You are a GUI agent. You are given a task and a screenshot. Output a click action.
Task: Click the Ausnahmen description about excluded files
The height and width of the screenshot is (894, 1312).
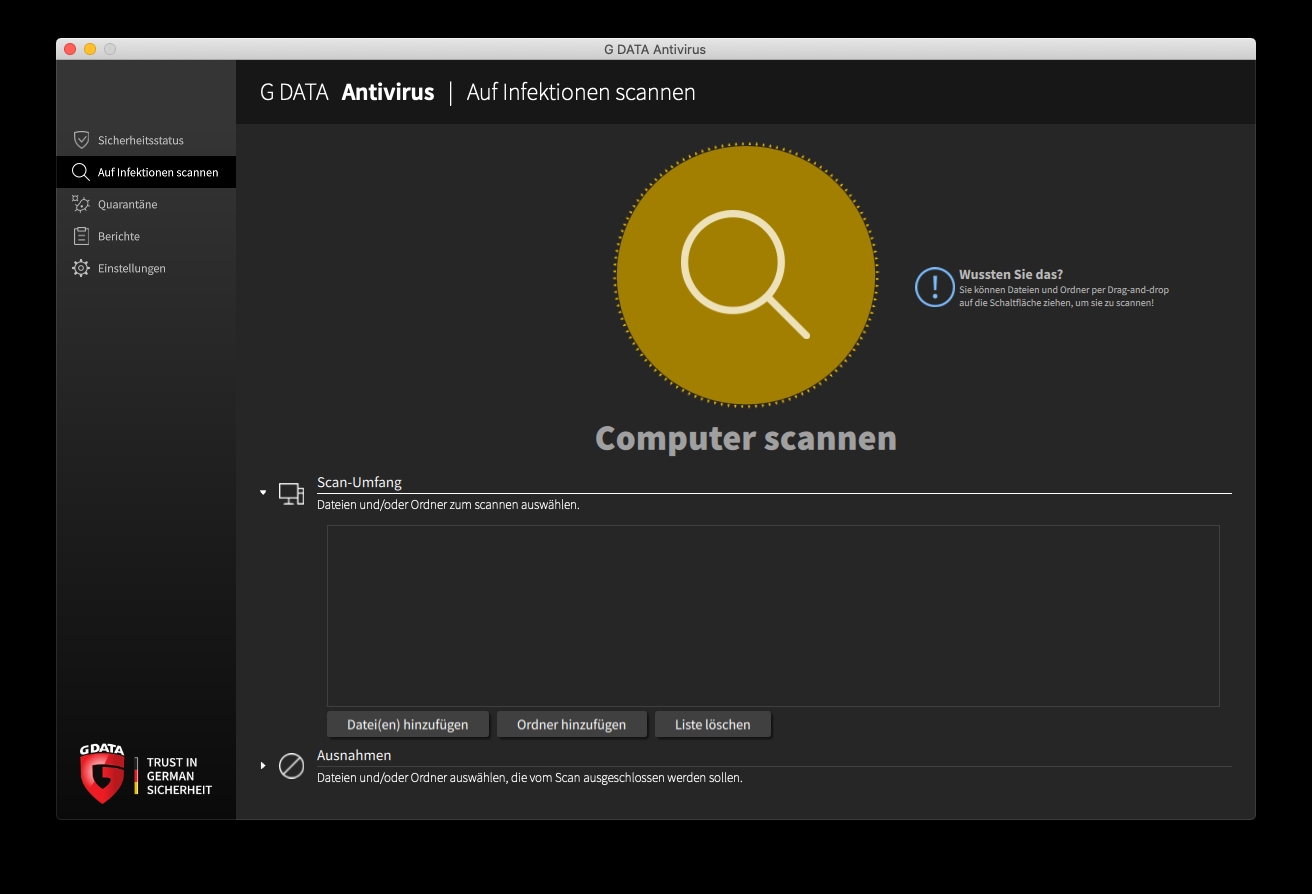point(530,778)
